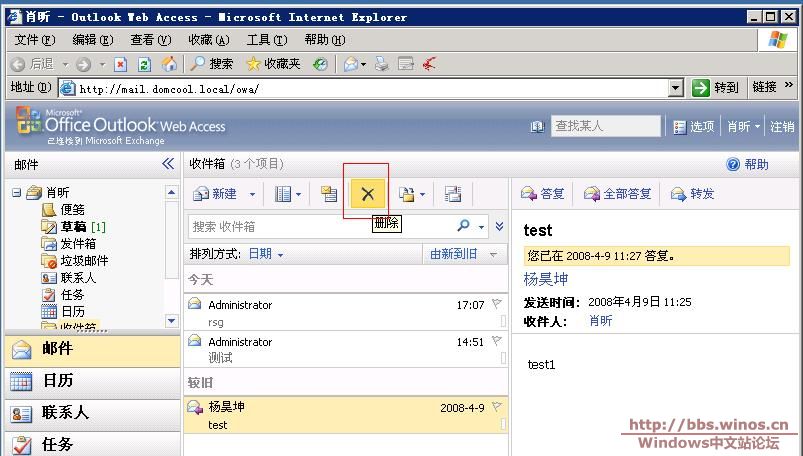This screenshot has height=456, width=803.
Task: Click the 全部答复 button
Action: pyautogui.click(x=618, y=194)
